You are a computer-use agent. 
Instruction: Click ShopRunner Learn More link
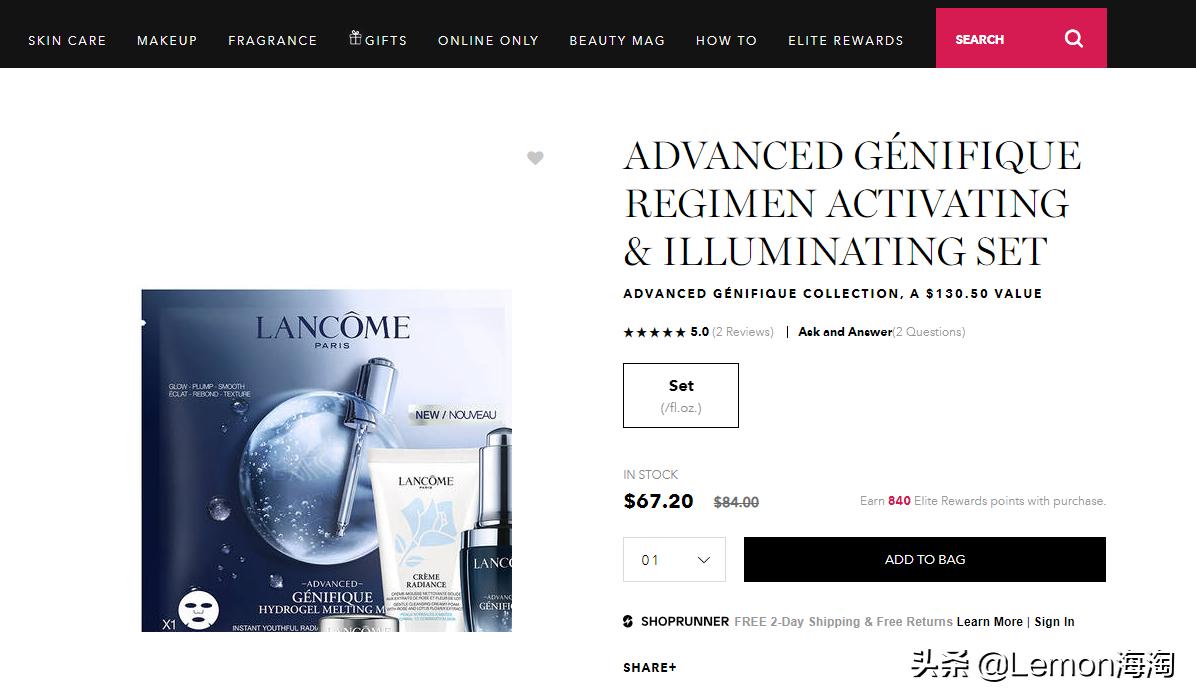989,621
